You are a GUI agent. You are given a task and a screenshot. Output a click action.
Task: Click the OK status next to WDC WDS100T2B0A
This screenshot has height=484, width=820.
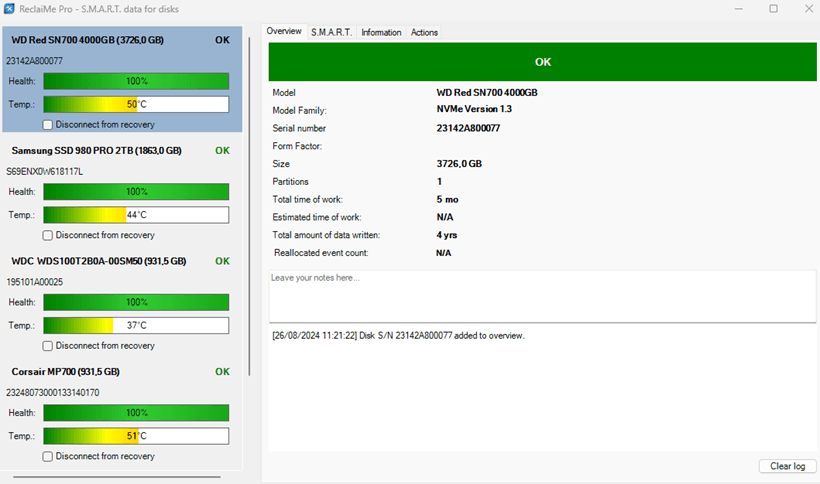tap(222, 261)
